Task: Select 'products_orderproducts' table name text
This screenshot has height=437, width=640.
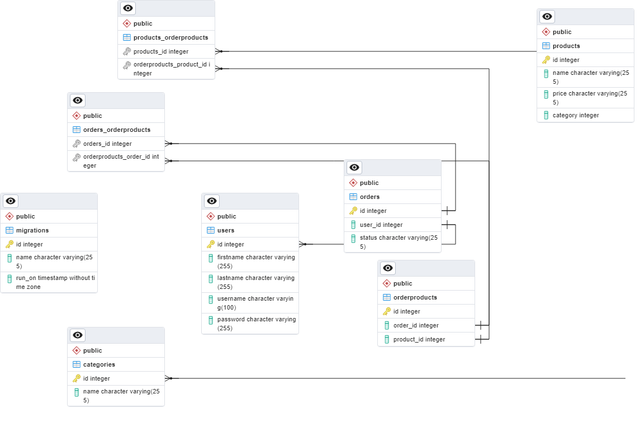Action: coord(171,38)
